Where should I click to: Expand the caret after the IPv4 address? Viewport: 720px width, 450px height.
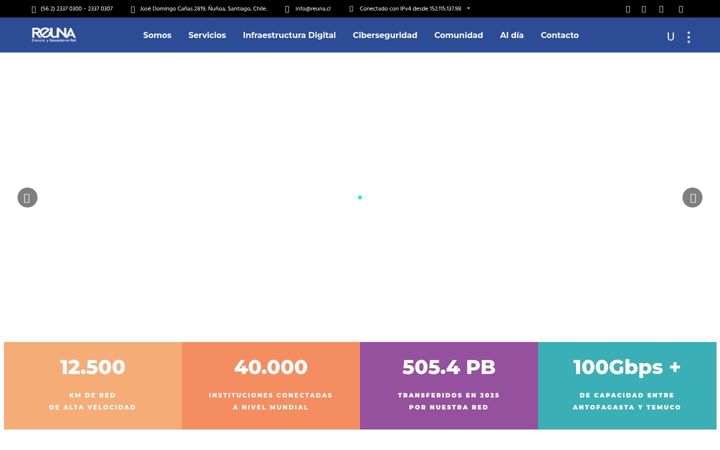468,8
